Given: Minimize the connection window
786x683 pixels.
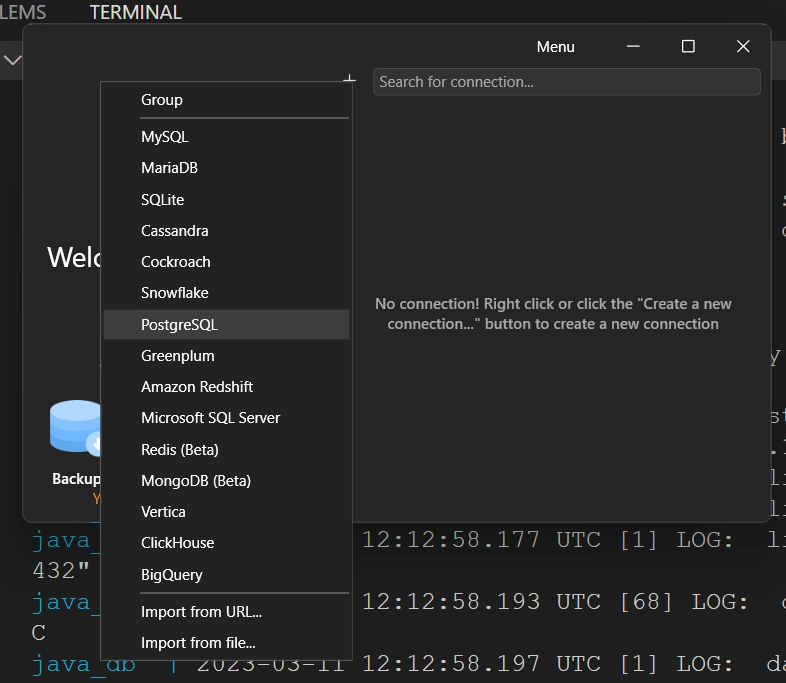Looking at the screenshot, I should point(633,46).
